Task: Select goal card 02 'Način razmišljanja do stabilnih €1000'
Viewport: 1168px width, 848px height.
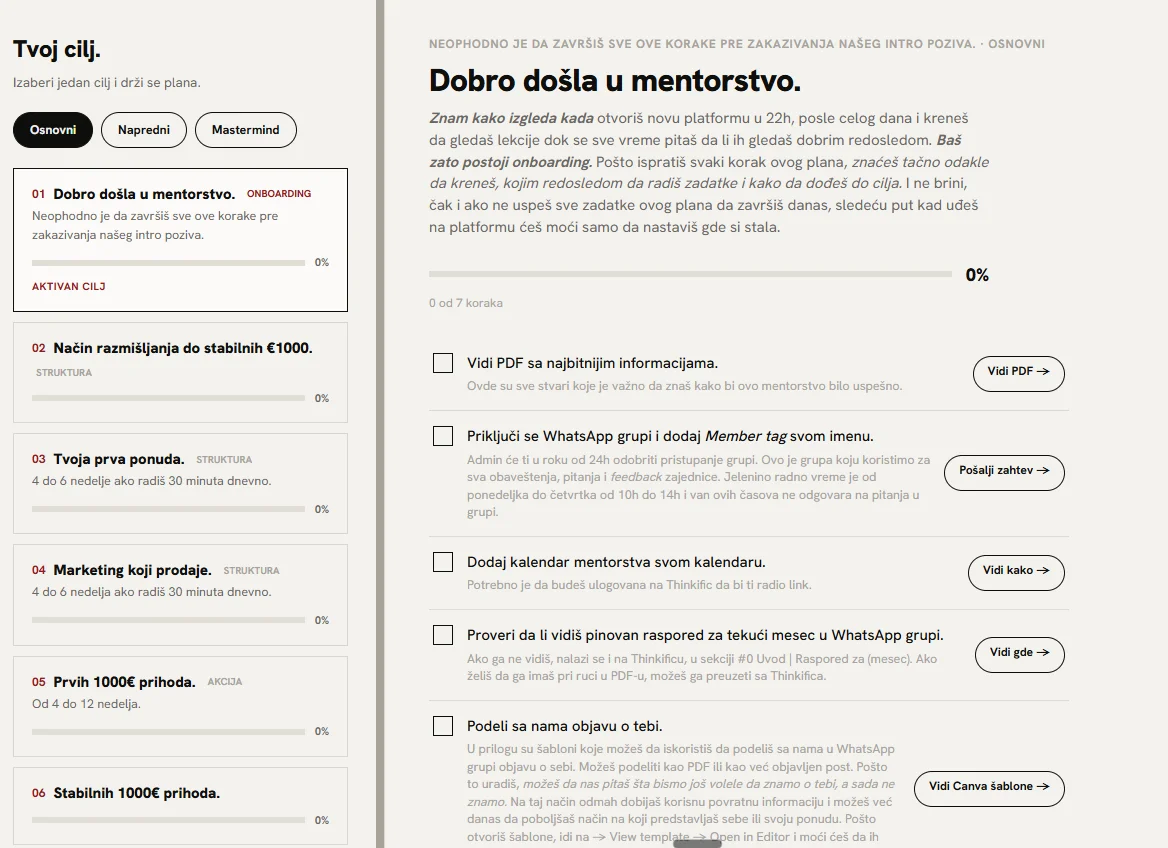Action: [x=180, y=373]
